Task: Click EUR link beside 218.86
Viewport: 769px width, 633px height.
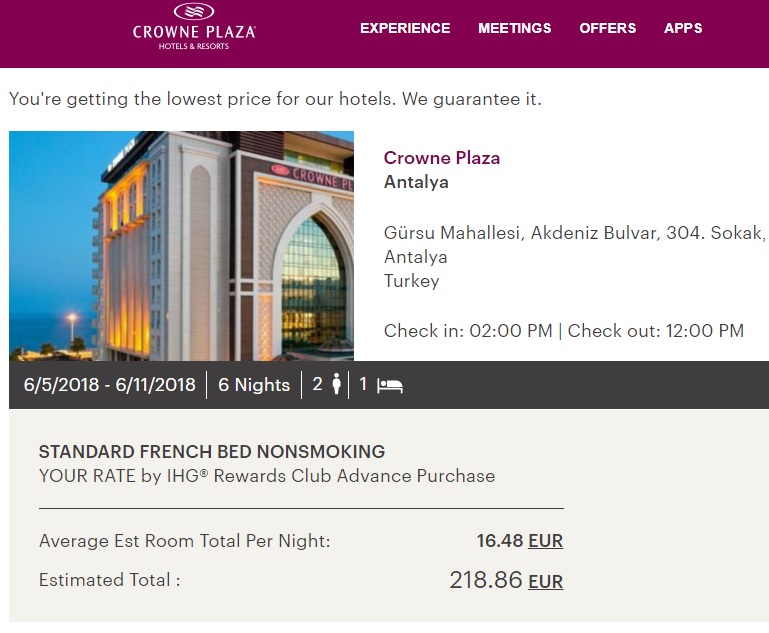Action: coord(545,581)
